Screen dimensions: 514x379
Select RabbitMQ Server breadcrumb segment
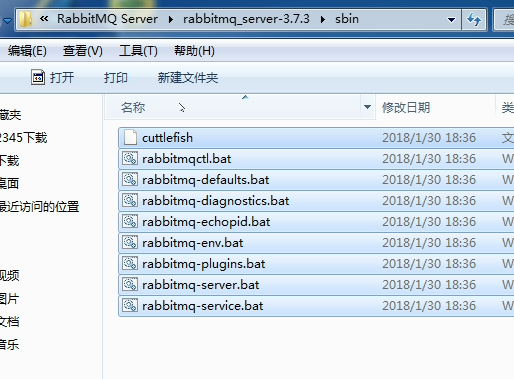tap(107, 19)
